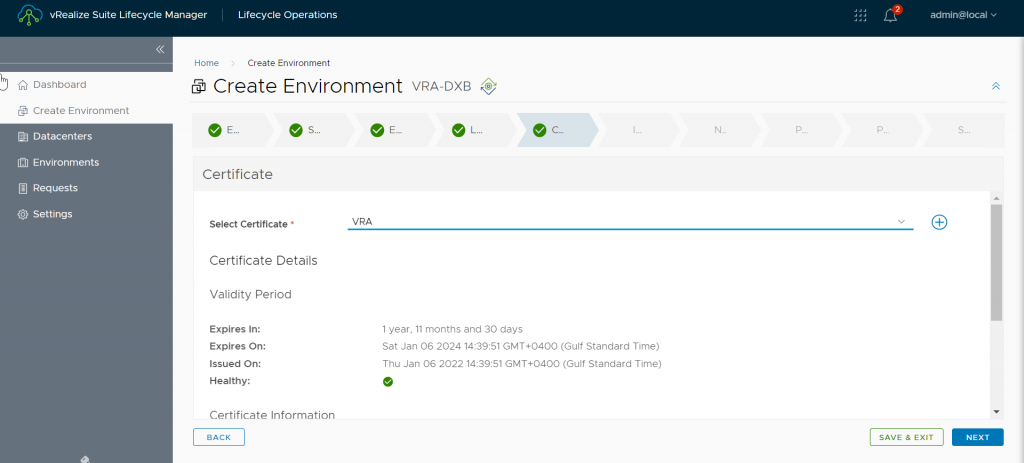
Task: Click the green Healthy check icon
Action: (x=388, y=381)
